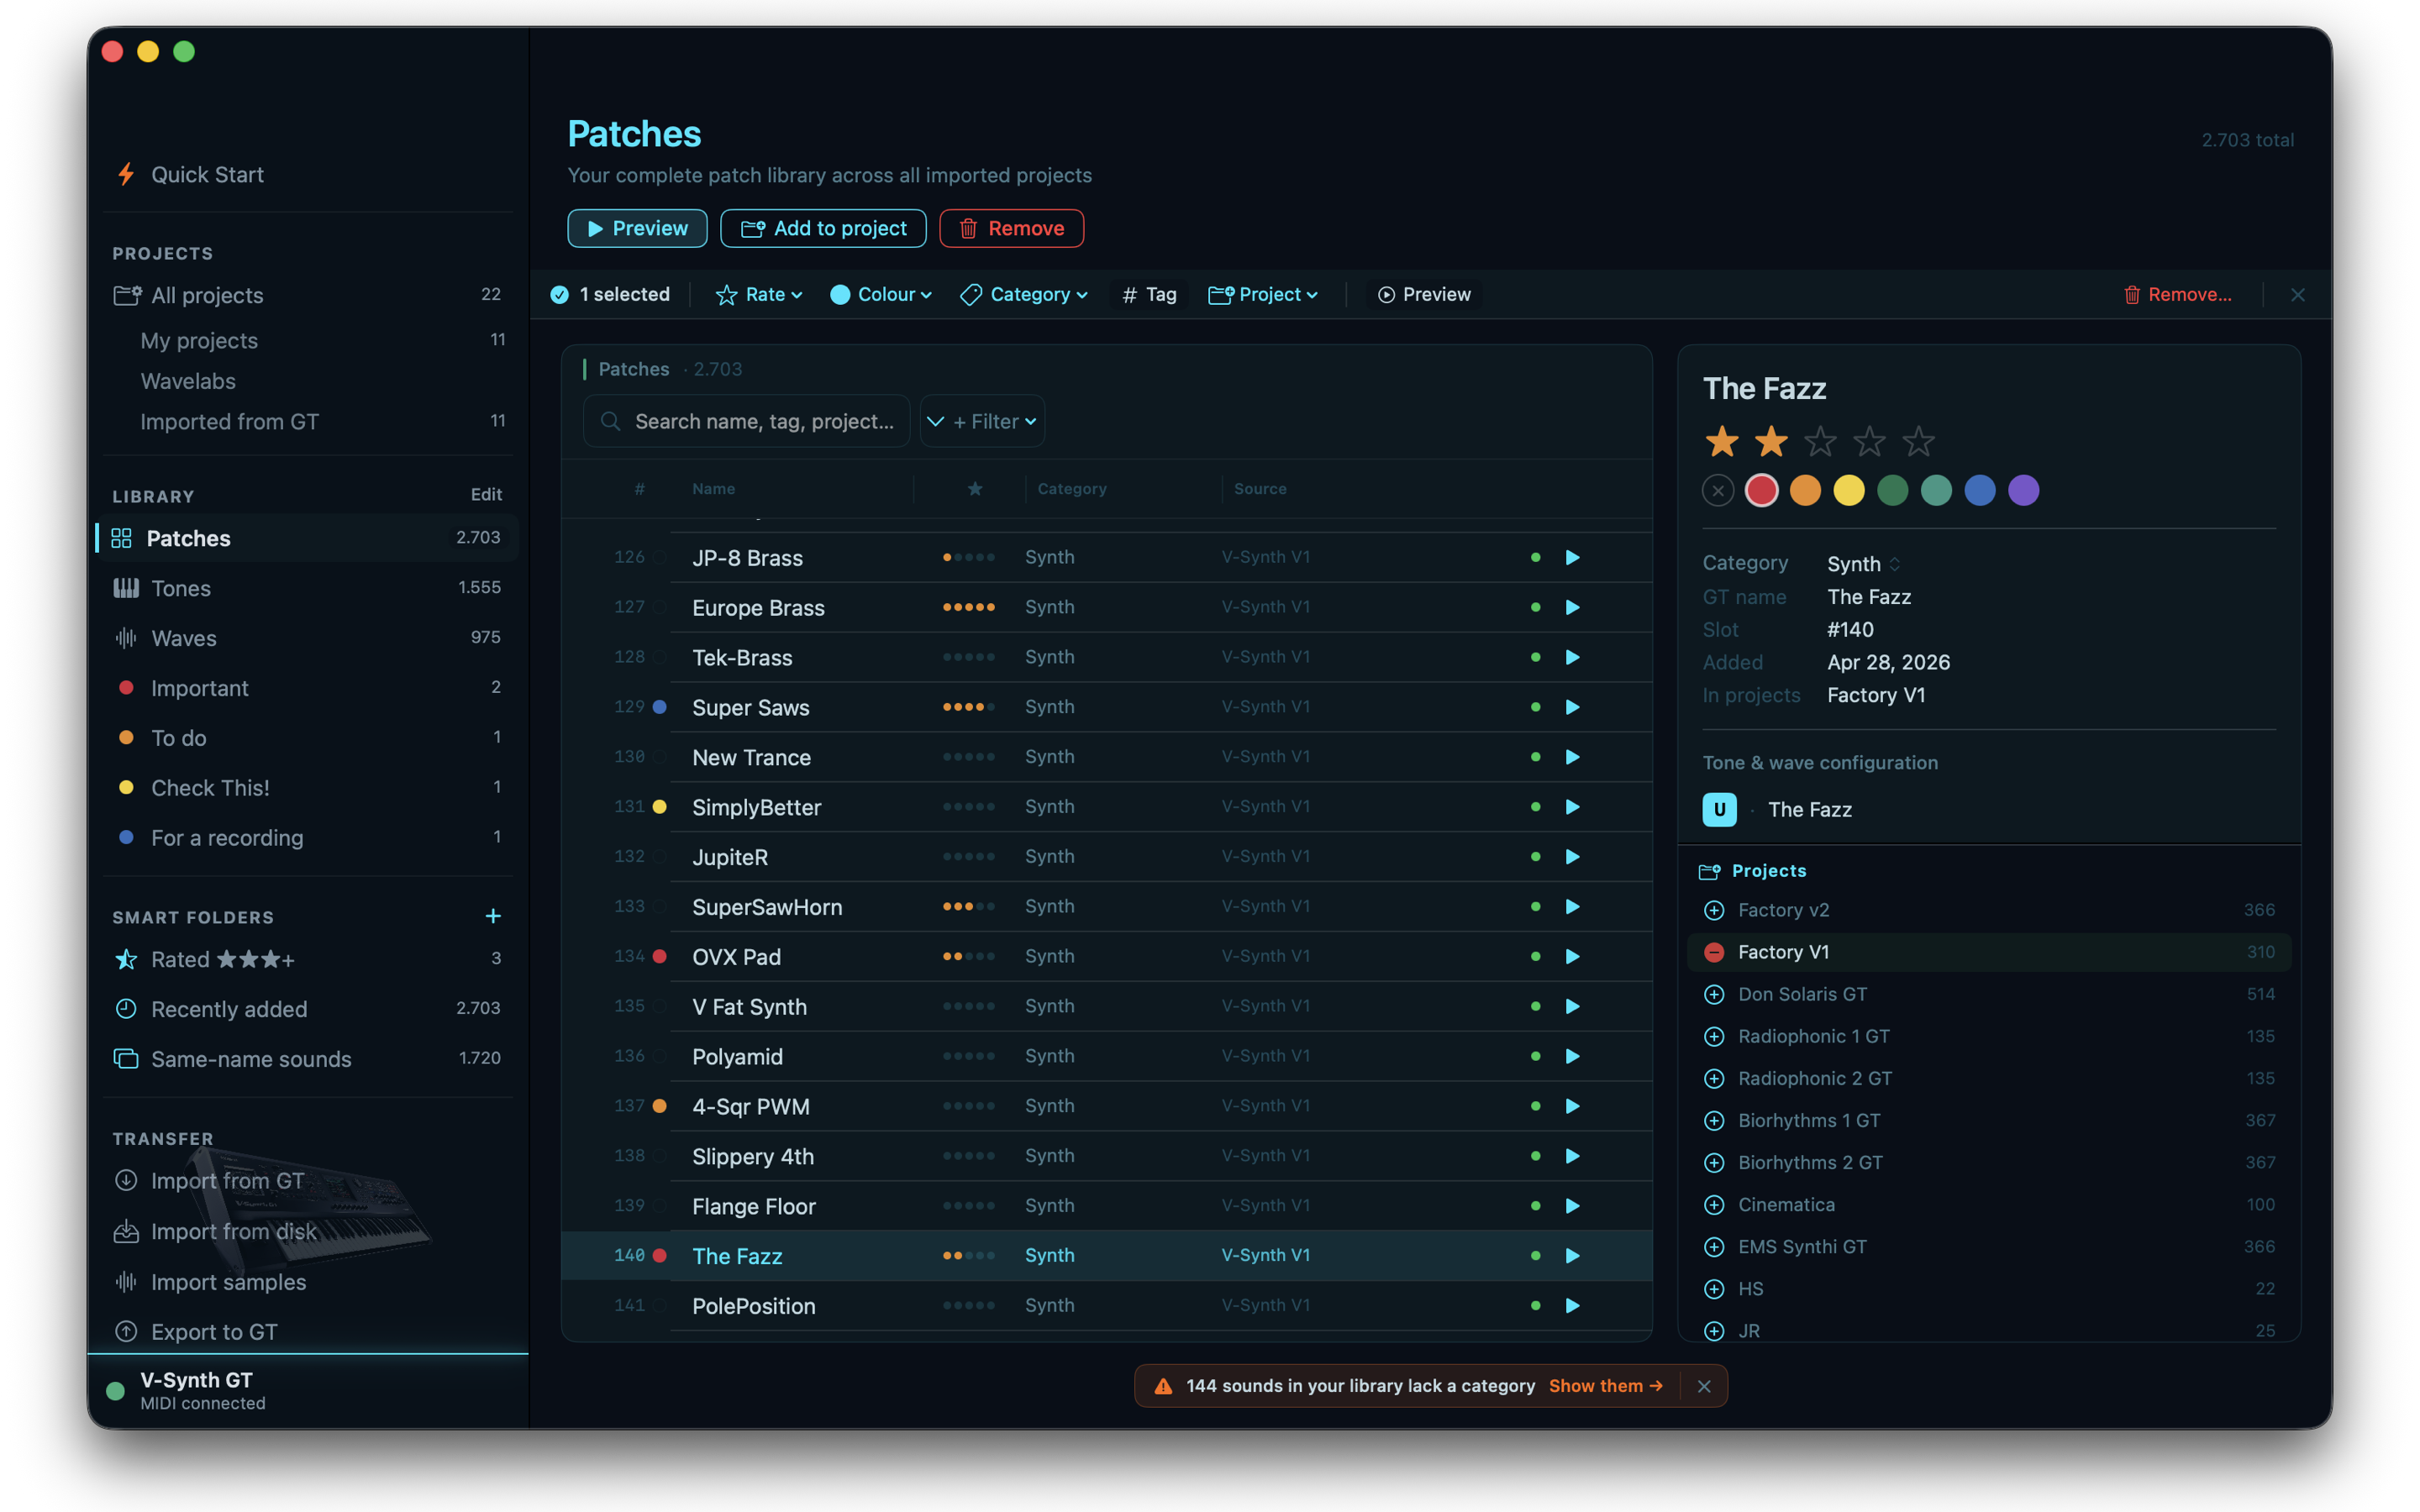2420x1512 pixels.
Task: Clear colour with the X circle swatch
Action: click(x=1718, y=491)
